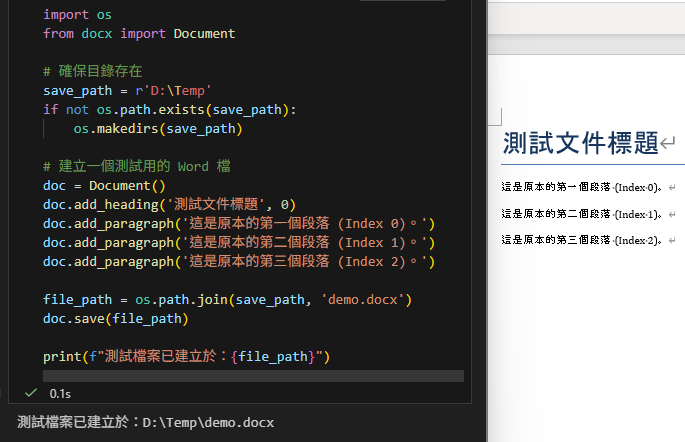Click the os.makedirs(save_path) line
Image resolution: width=685 pixels, height=442 pixels.
coord(157,128)
